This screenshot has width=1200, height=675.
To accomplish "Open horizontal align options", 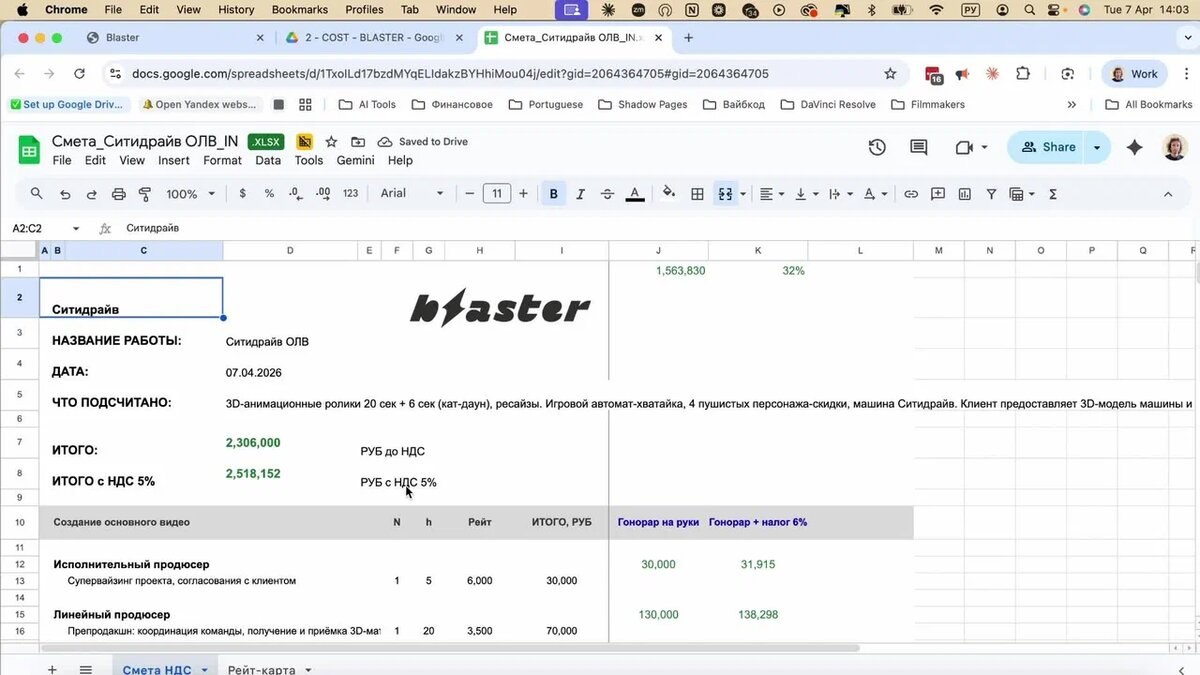I will coord(771,194).
